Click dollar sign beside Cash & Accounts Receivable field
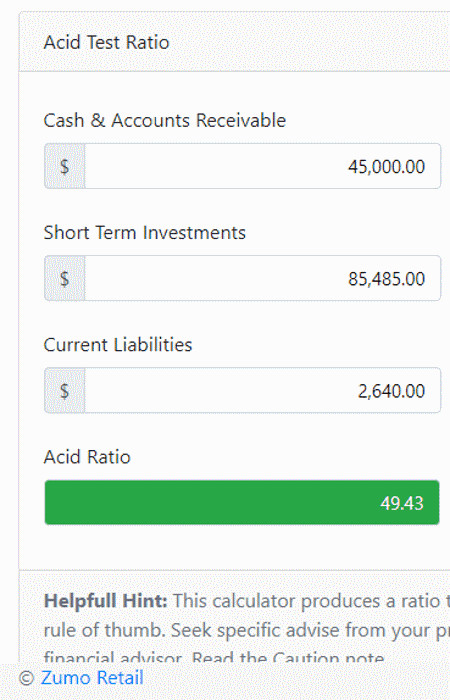 pyautogui.click(x=65, y=166)
